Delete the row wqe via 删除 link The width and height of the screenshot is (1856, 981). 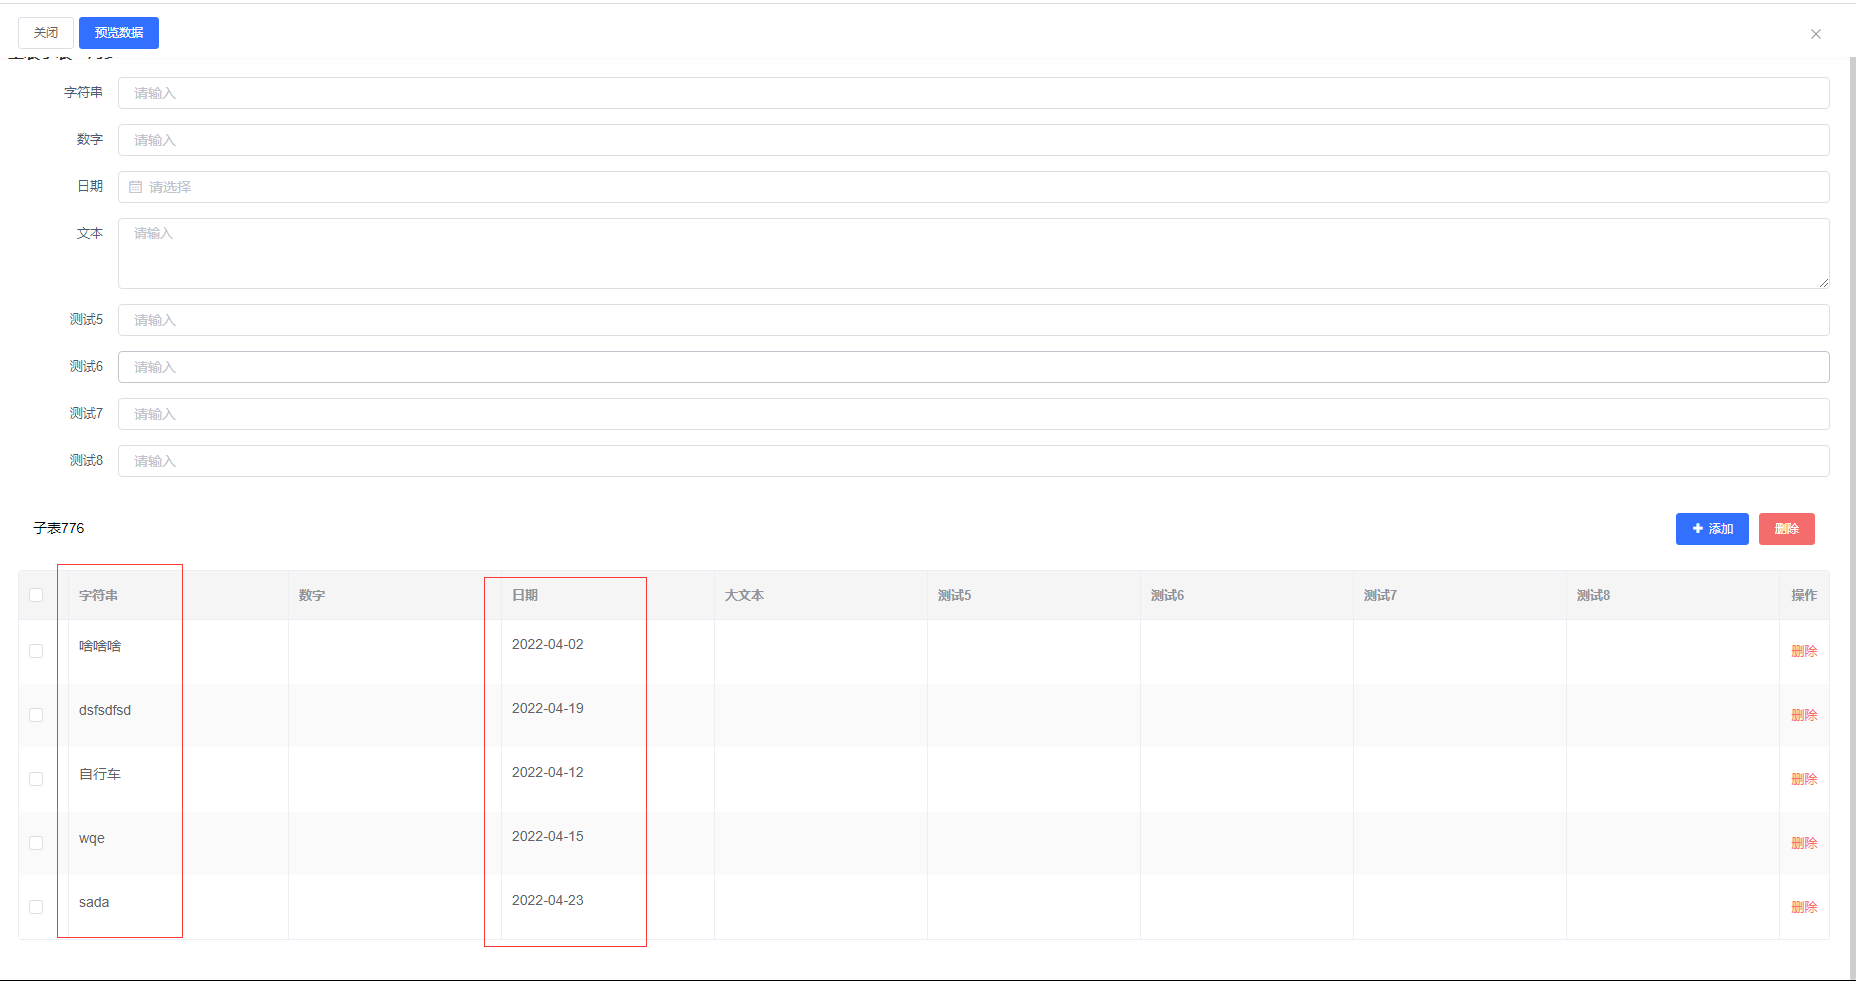pos(1803,843)
